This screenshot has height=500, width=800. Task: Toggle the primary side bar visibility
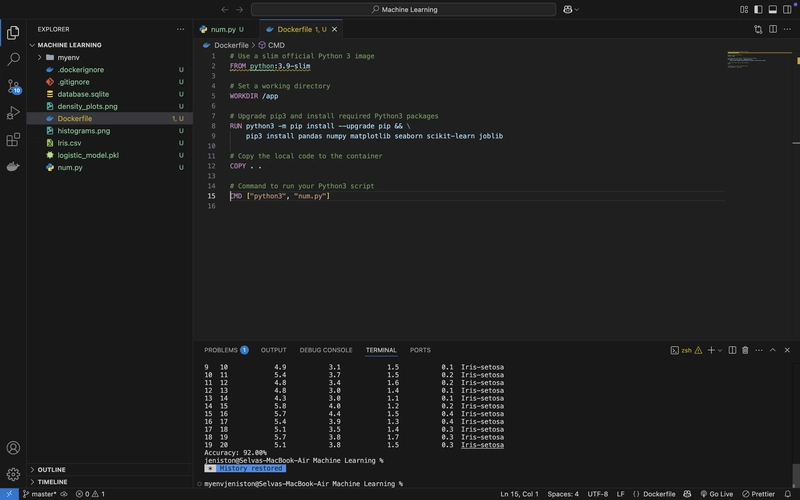(758, 9)
